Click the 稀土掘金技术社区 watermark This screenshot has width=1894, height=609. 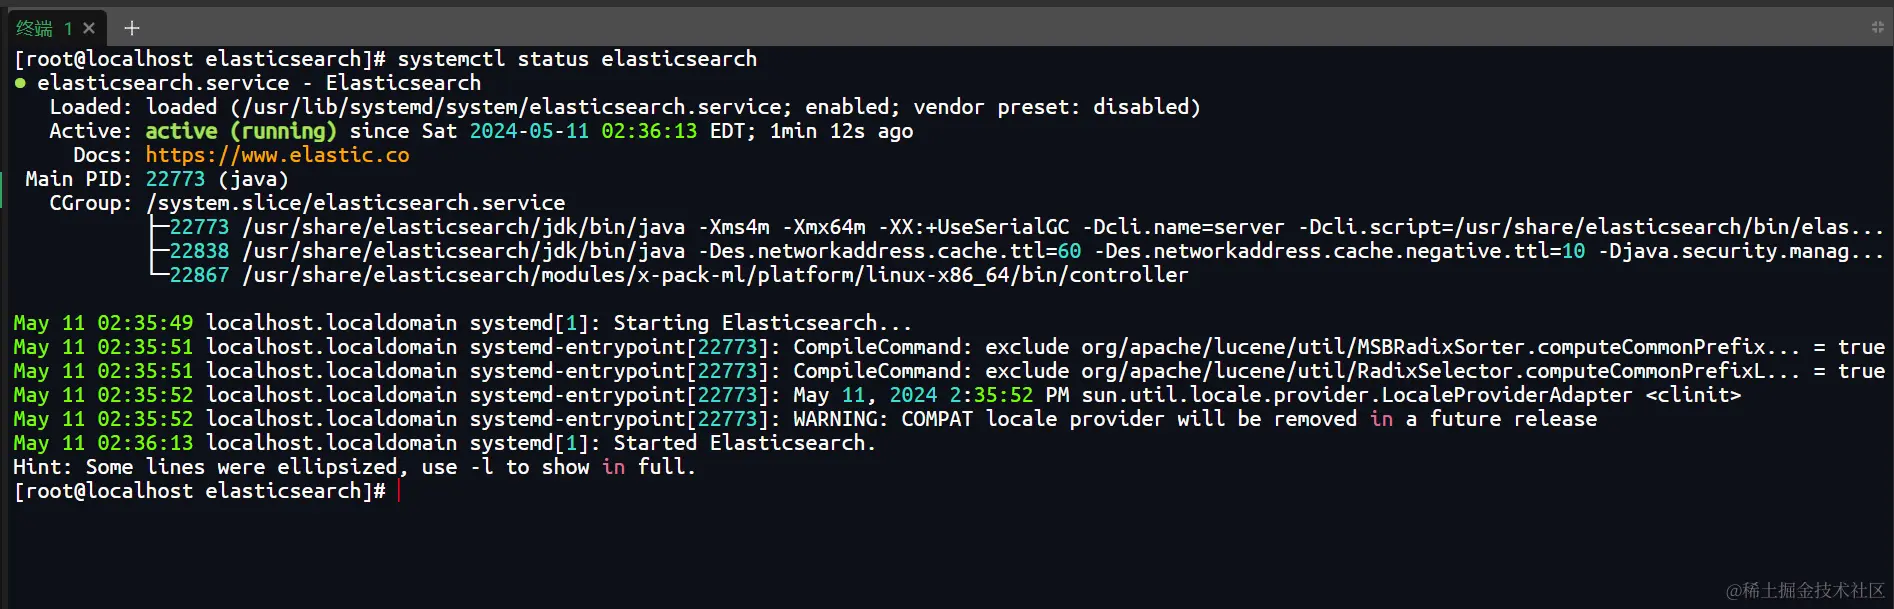[x=1805, y=590]
